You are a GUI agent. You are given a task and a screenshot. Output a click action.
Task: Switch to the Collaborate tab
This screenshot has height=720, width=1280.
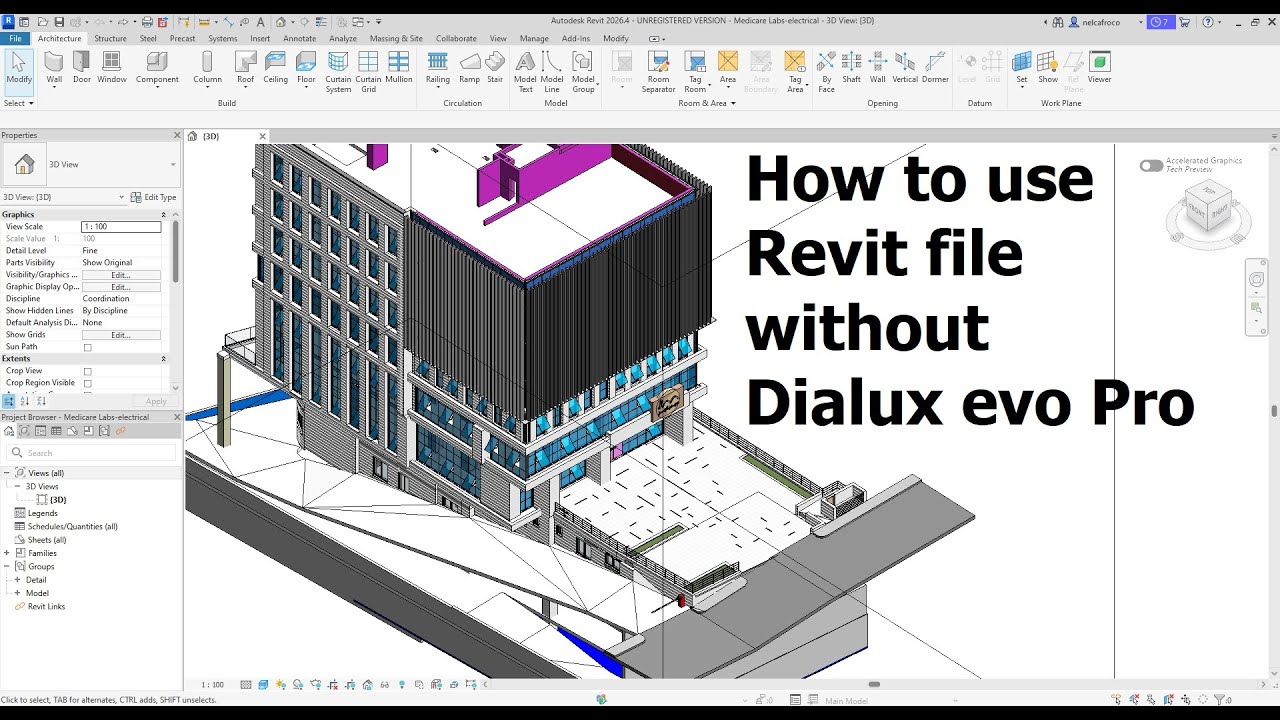(456, 38)
